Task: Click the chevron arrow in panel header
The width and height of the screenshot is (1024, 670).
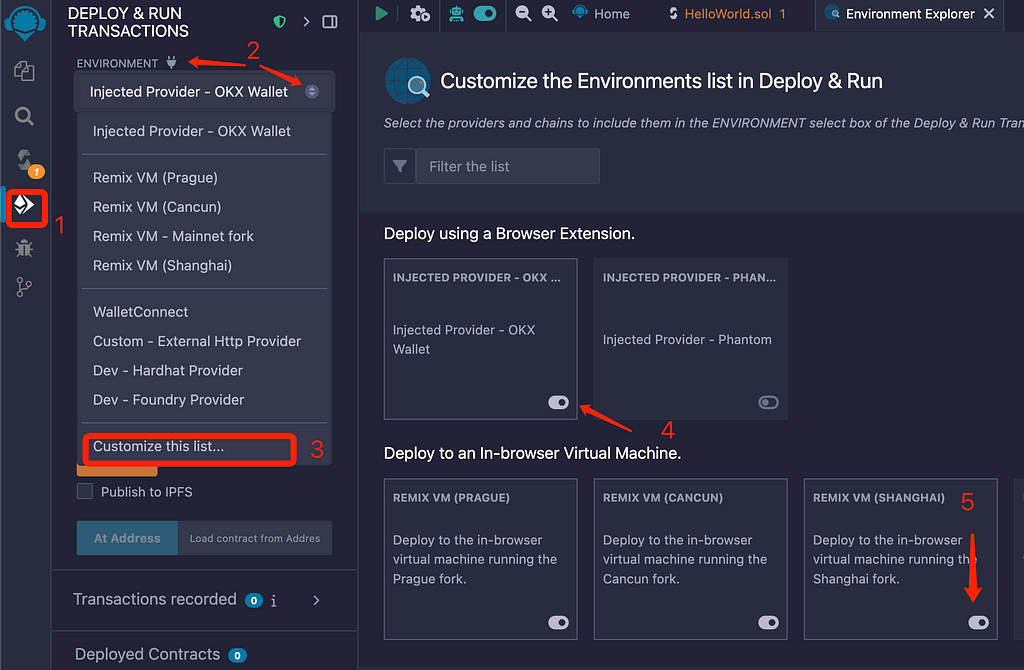Action: point(306,22)
